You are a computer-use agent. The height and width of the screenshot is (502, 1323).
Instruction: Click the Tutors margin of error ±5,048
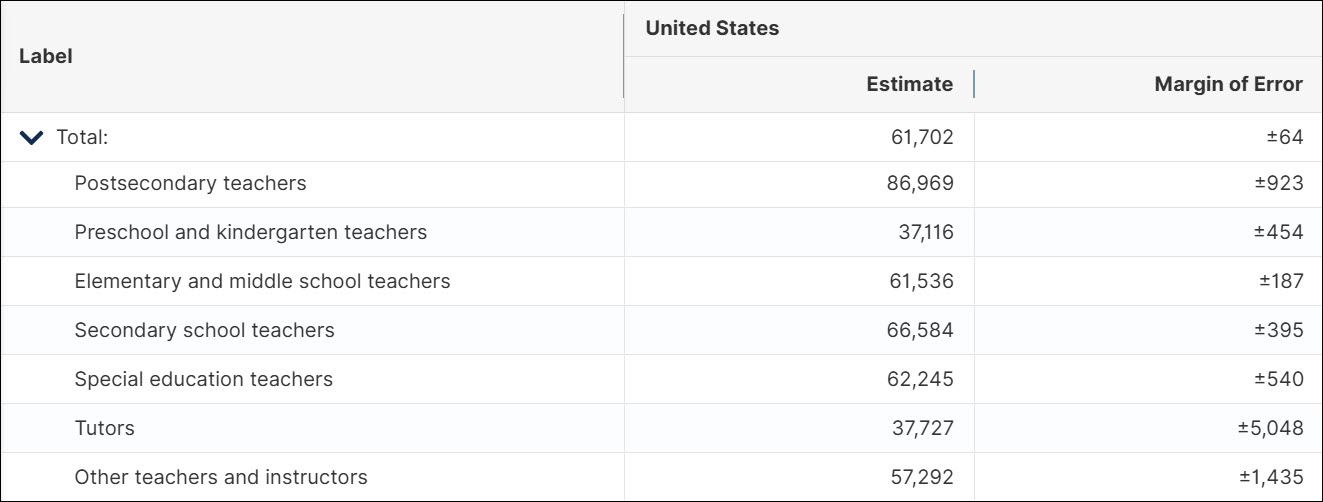(x=1270, y=428)
